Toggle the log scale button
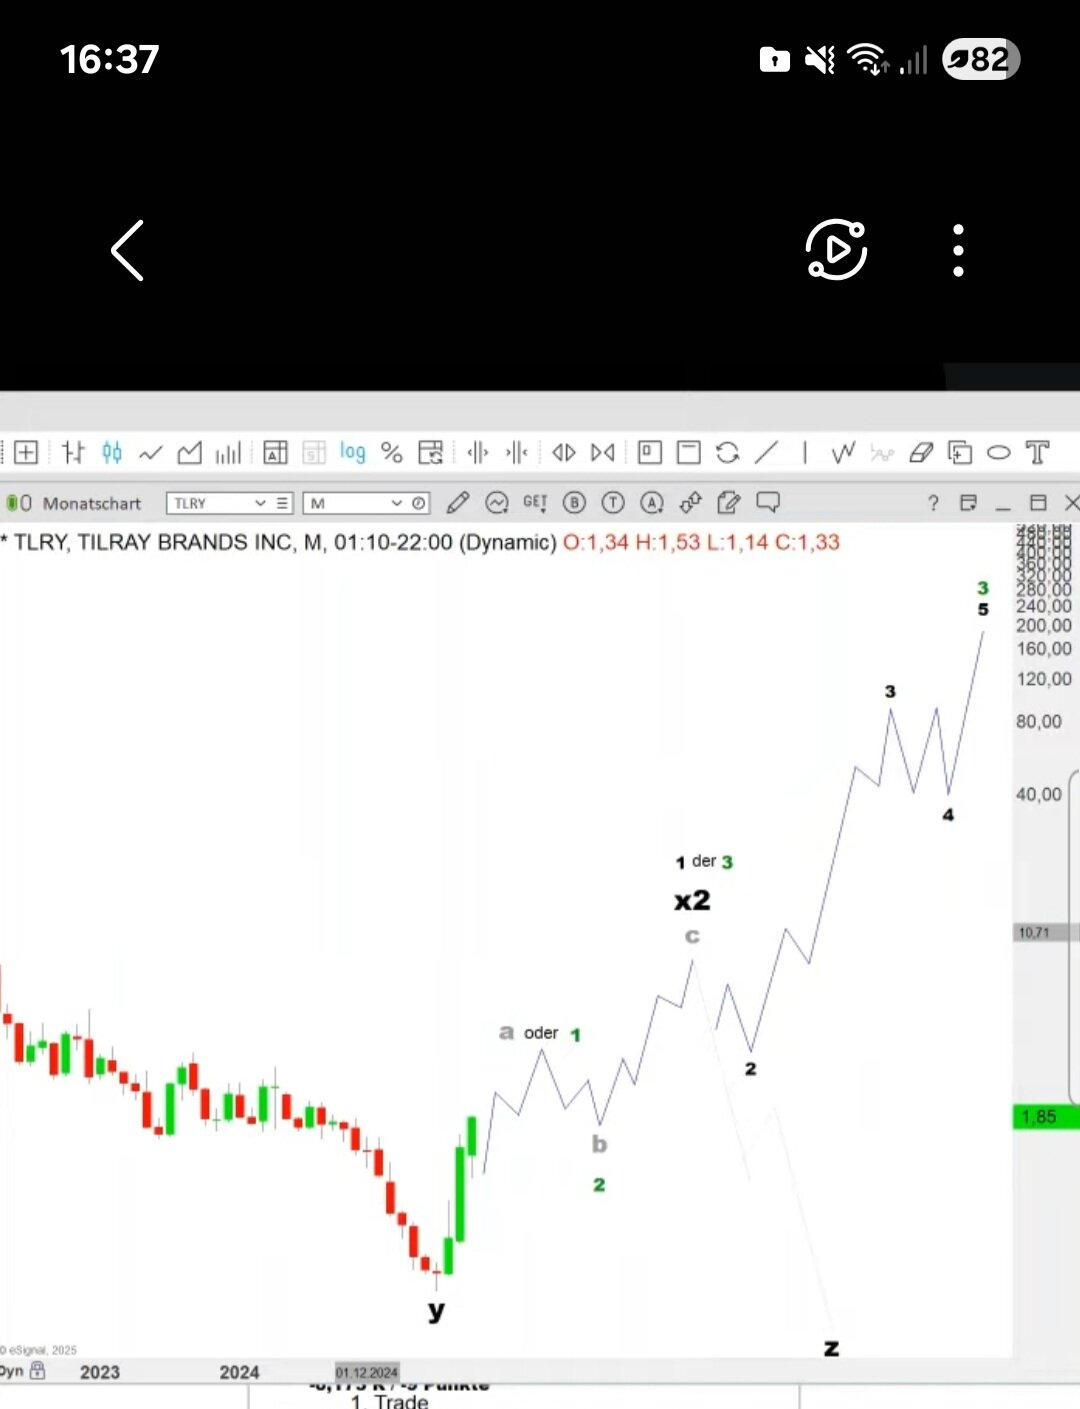Screen dimensions: 1080x1409 [352, 452]
